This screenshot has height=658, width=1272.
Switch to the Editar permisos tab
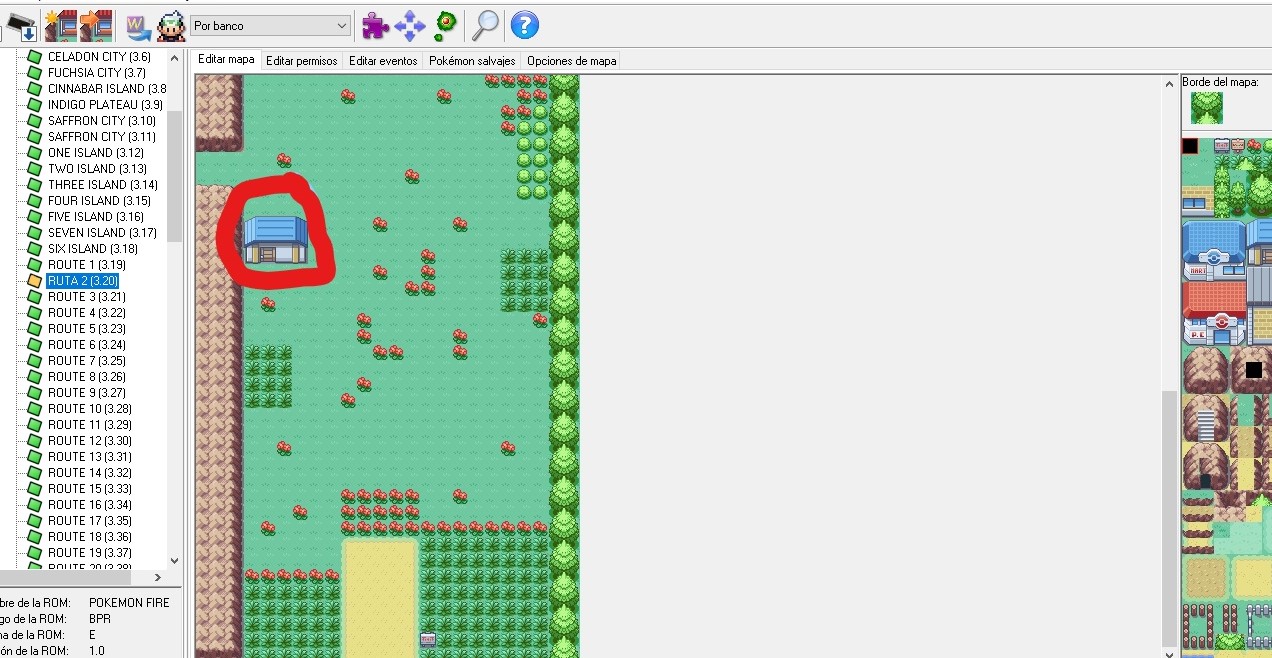point(301,61)
